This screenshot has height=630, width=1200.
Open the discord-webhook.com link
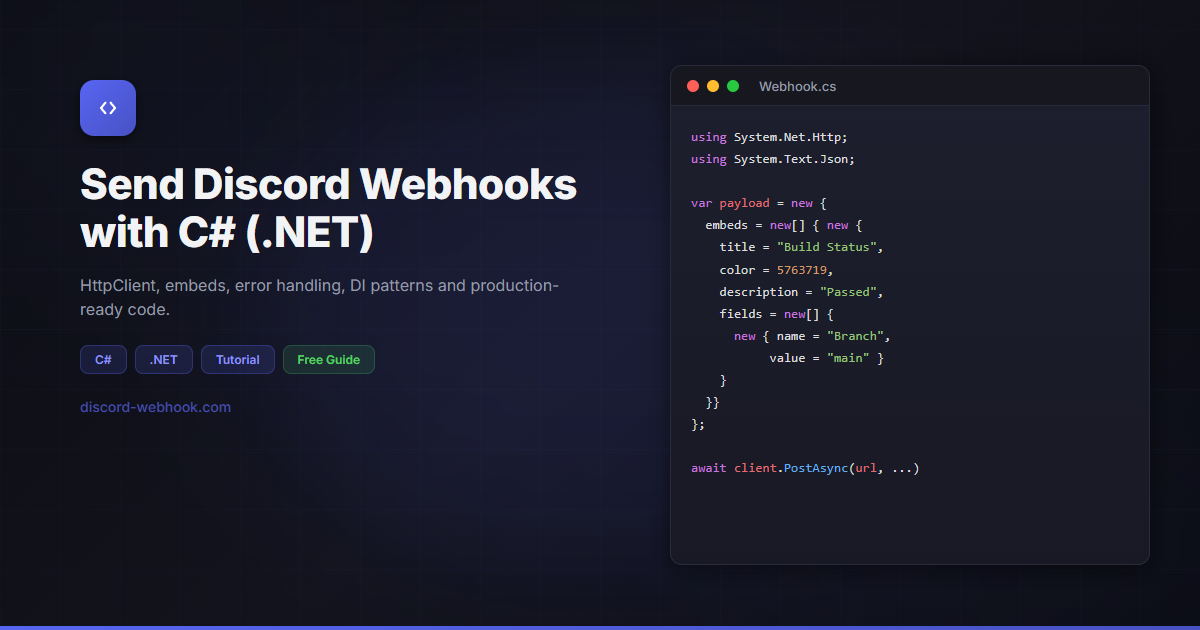coord(155,407)
